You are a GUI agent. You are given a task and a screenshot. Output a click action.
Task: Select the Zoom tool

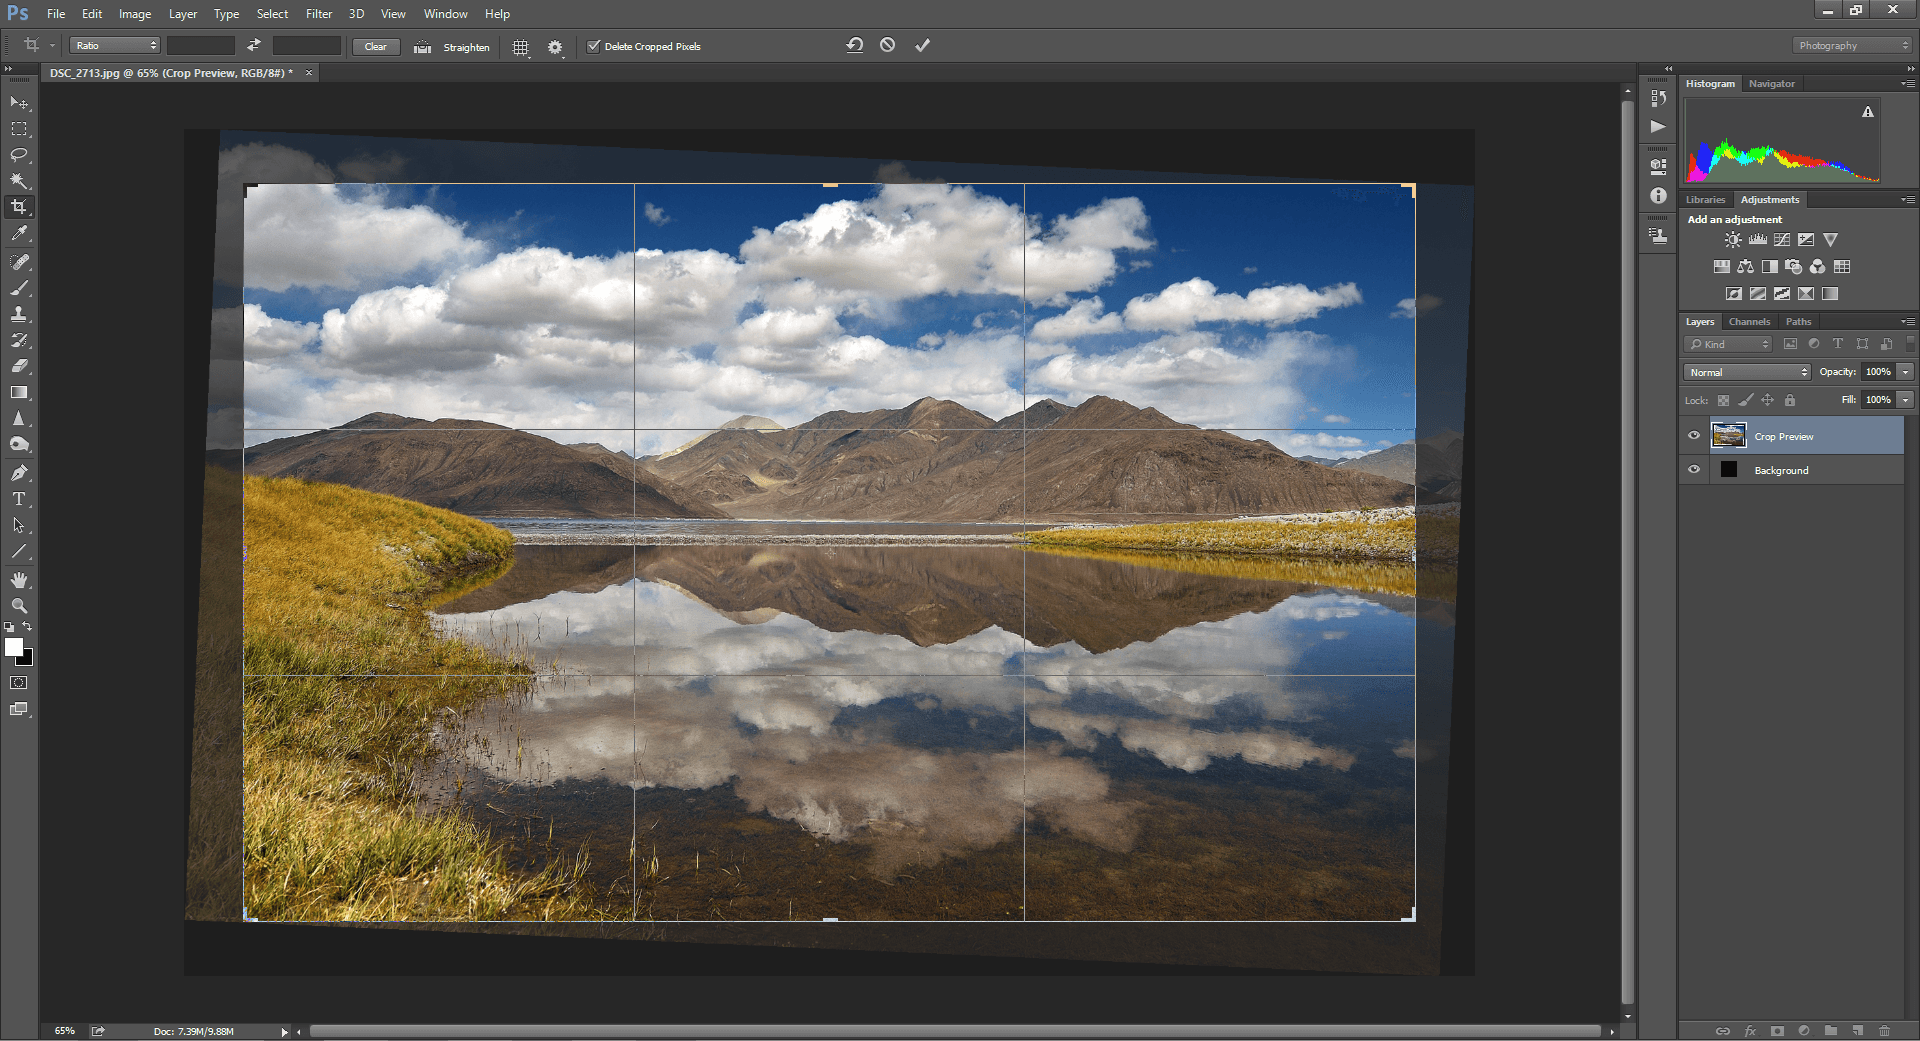pyautogui.click(x=19, y=606)
